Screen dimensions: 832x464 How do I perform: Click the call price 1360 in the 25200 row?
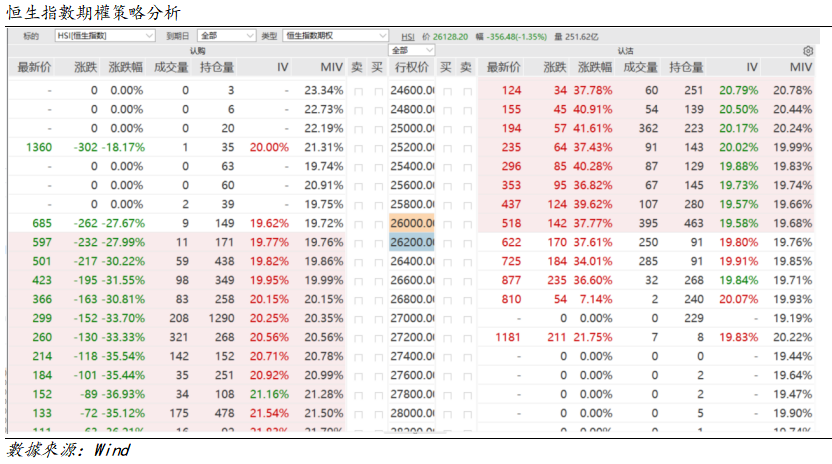click(x=39, y=147)
